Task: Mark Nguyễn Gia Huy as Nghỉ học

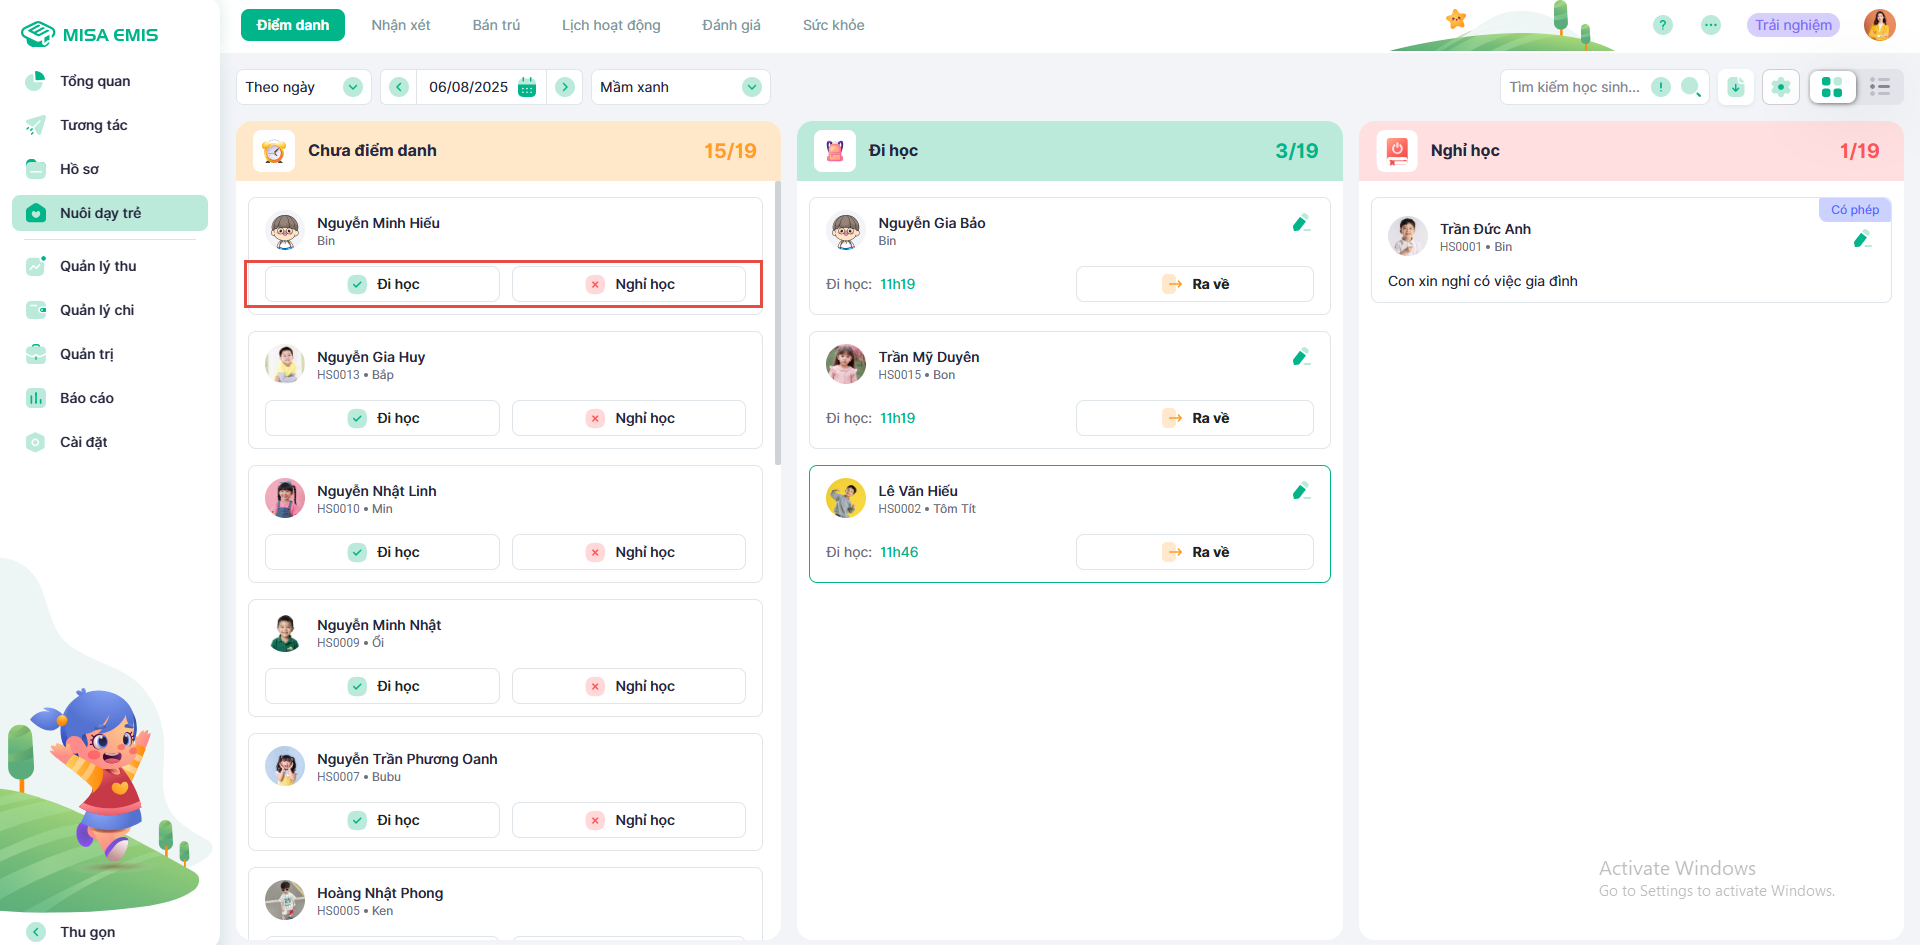Action: click(629, 418)
